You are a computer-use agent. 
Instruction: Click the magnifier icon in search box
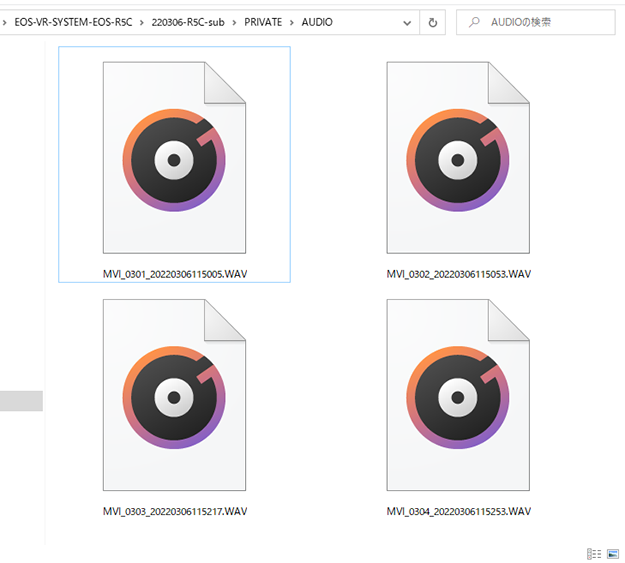pyautogui.click(x=474, y=22)
